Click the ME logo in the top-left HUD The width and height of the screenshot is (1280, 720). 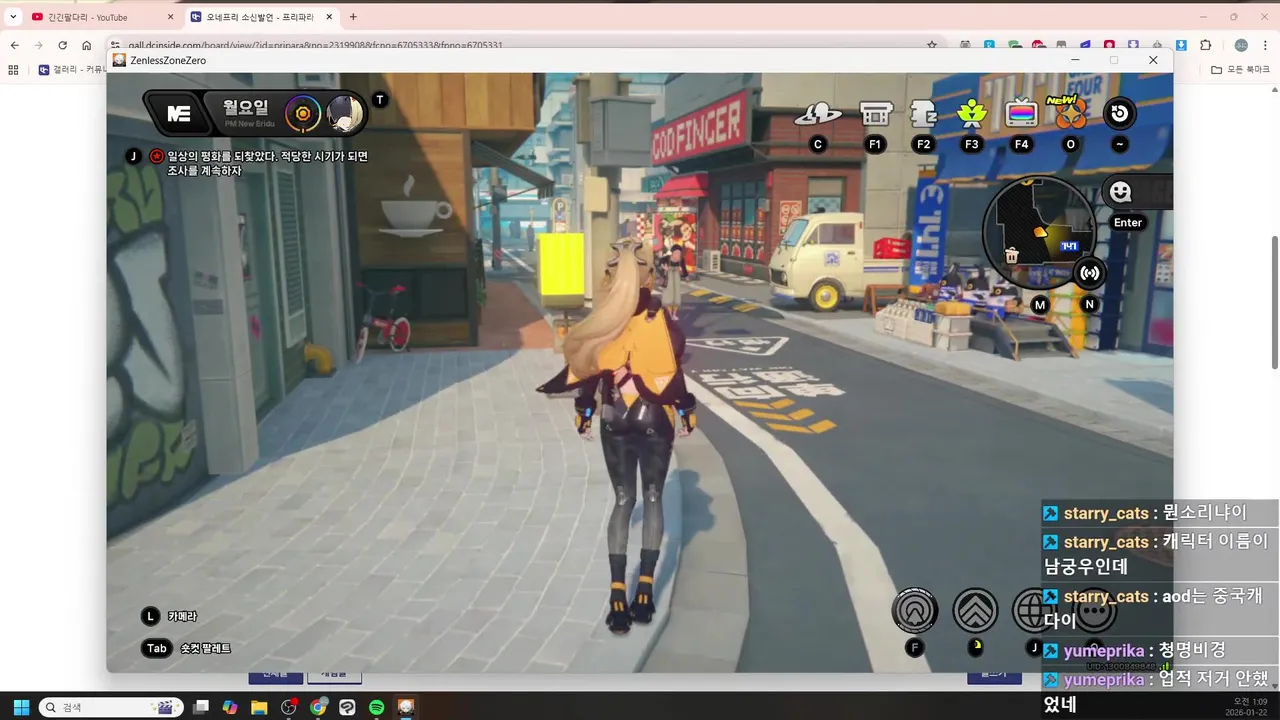[x=178, y=114]
